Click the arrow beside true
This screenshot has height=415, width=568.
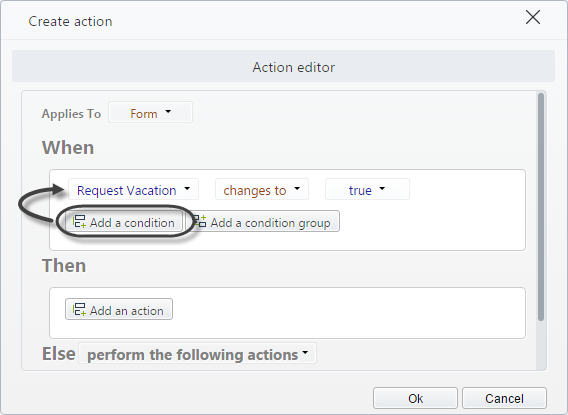pyautogui.click(x=382, y=188)
